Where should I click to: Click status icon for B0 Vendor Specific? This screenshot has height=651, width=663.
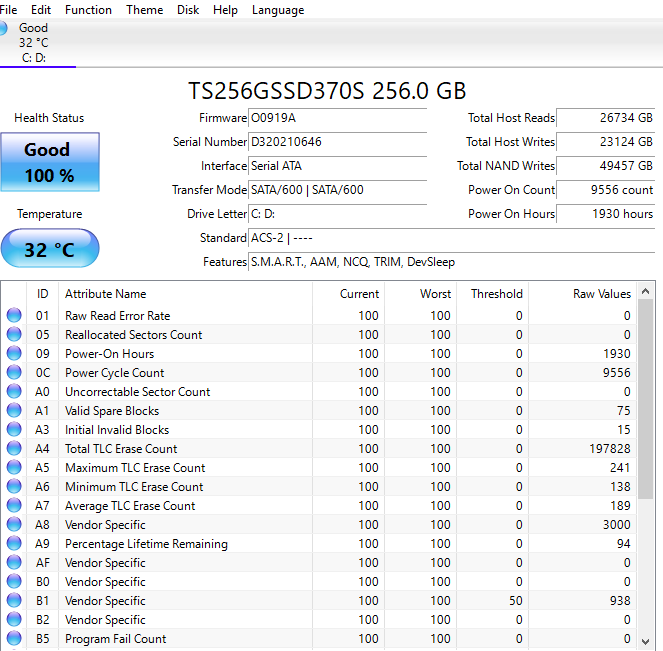14,582
